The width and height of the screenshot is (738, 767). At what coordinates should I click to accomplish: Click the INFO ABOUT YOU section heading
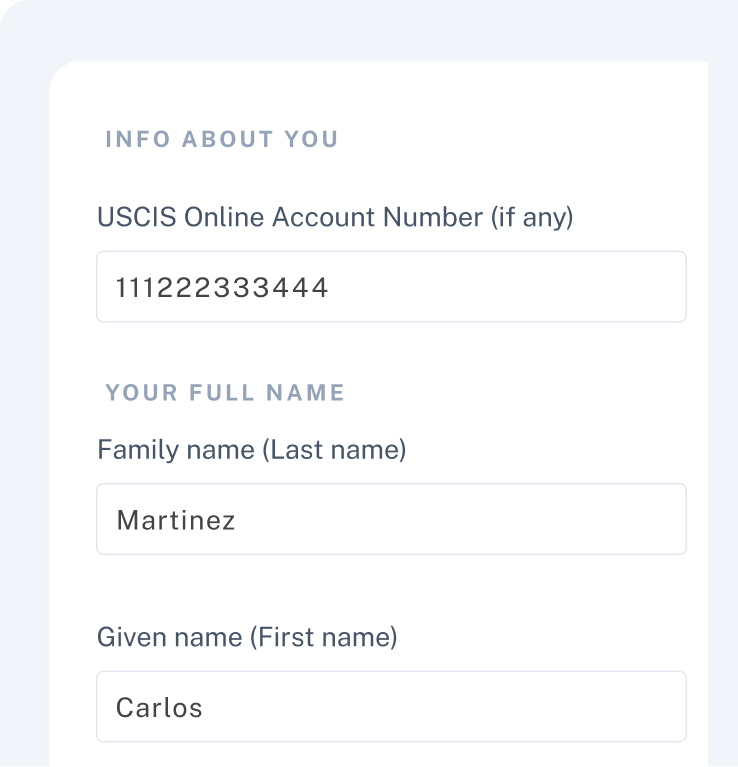221,139
